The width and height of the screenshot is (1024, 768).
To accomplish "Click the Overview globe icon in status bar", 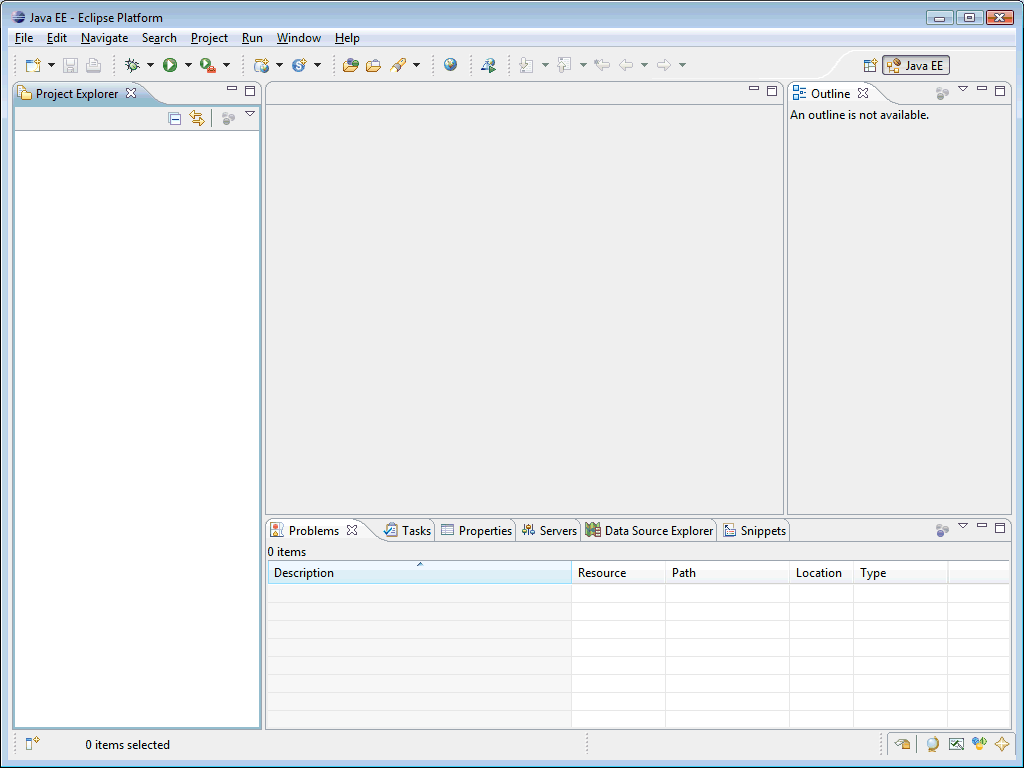I will tap(933, 743).
